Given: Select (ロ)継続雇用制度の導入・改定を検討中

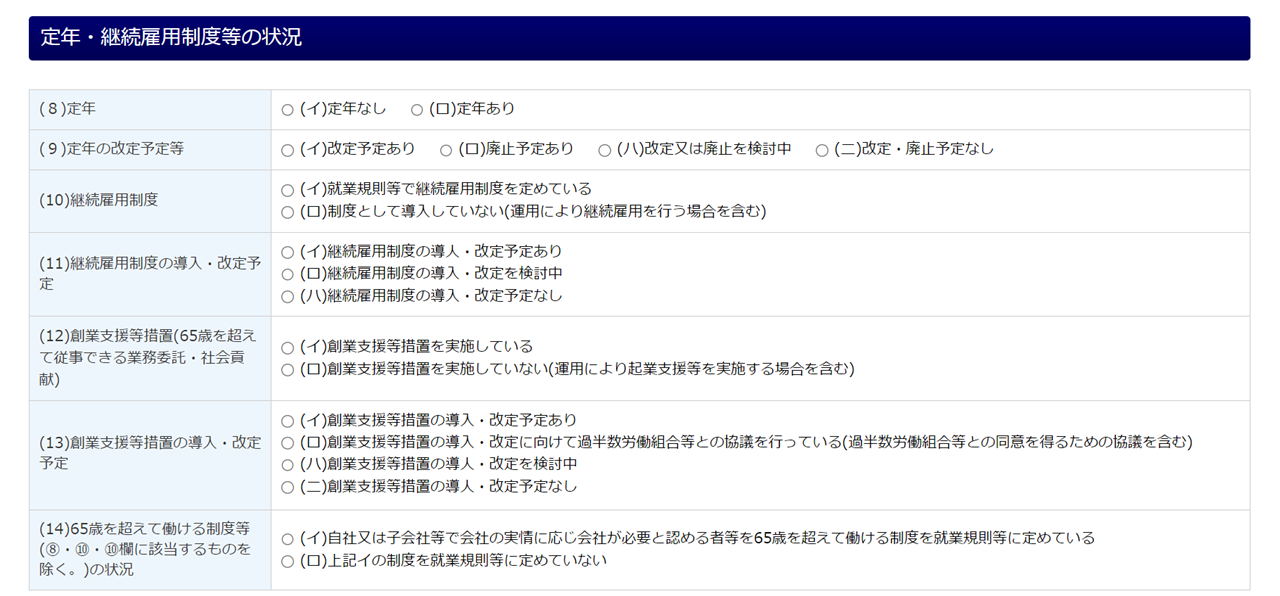Looking at the screenshot, I should click(x=288, y=274).
